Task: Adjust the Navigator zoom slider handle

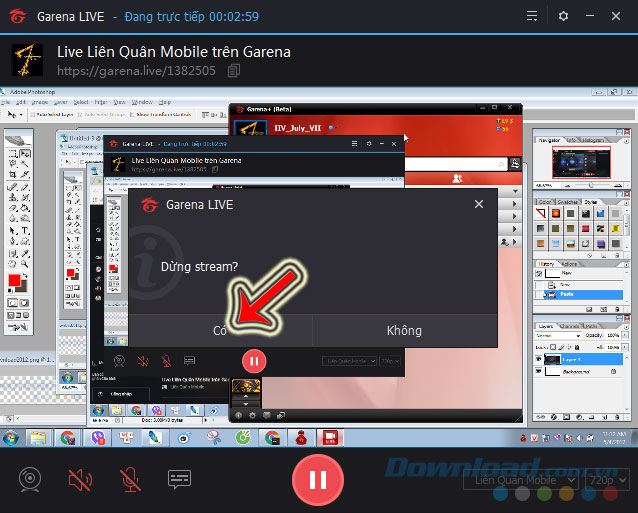Action: [591, 185]
